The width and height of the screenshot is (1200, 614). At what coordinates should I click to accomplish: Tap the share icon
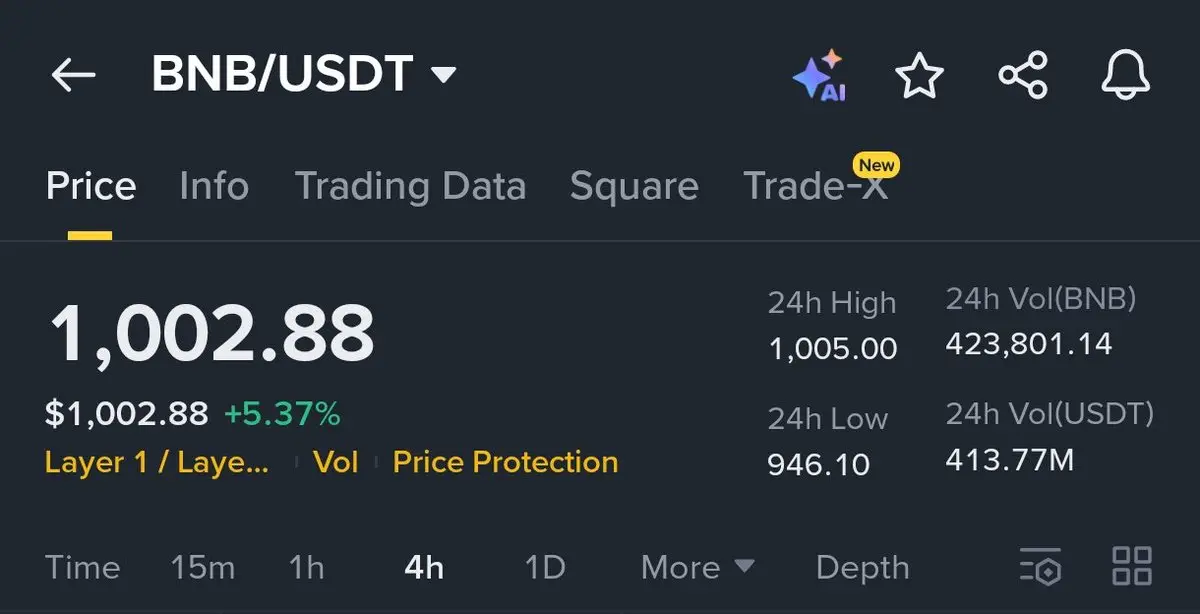[1023, 76]
